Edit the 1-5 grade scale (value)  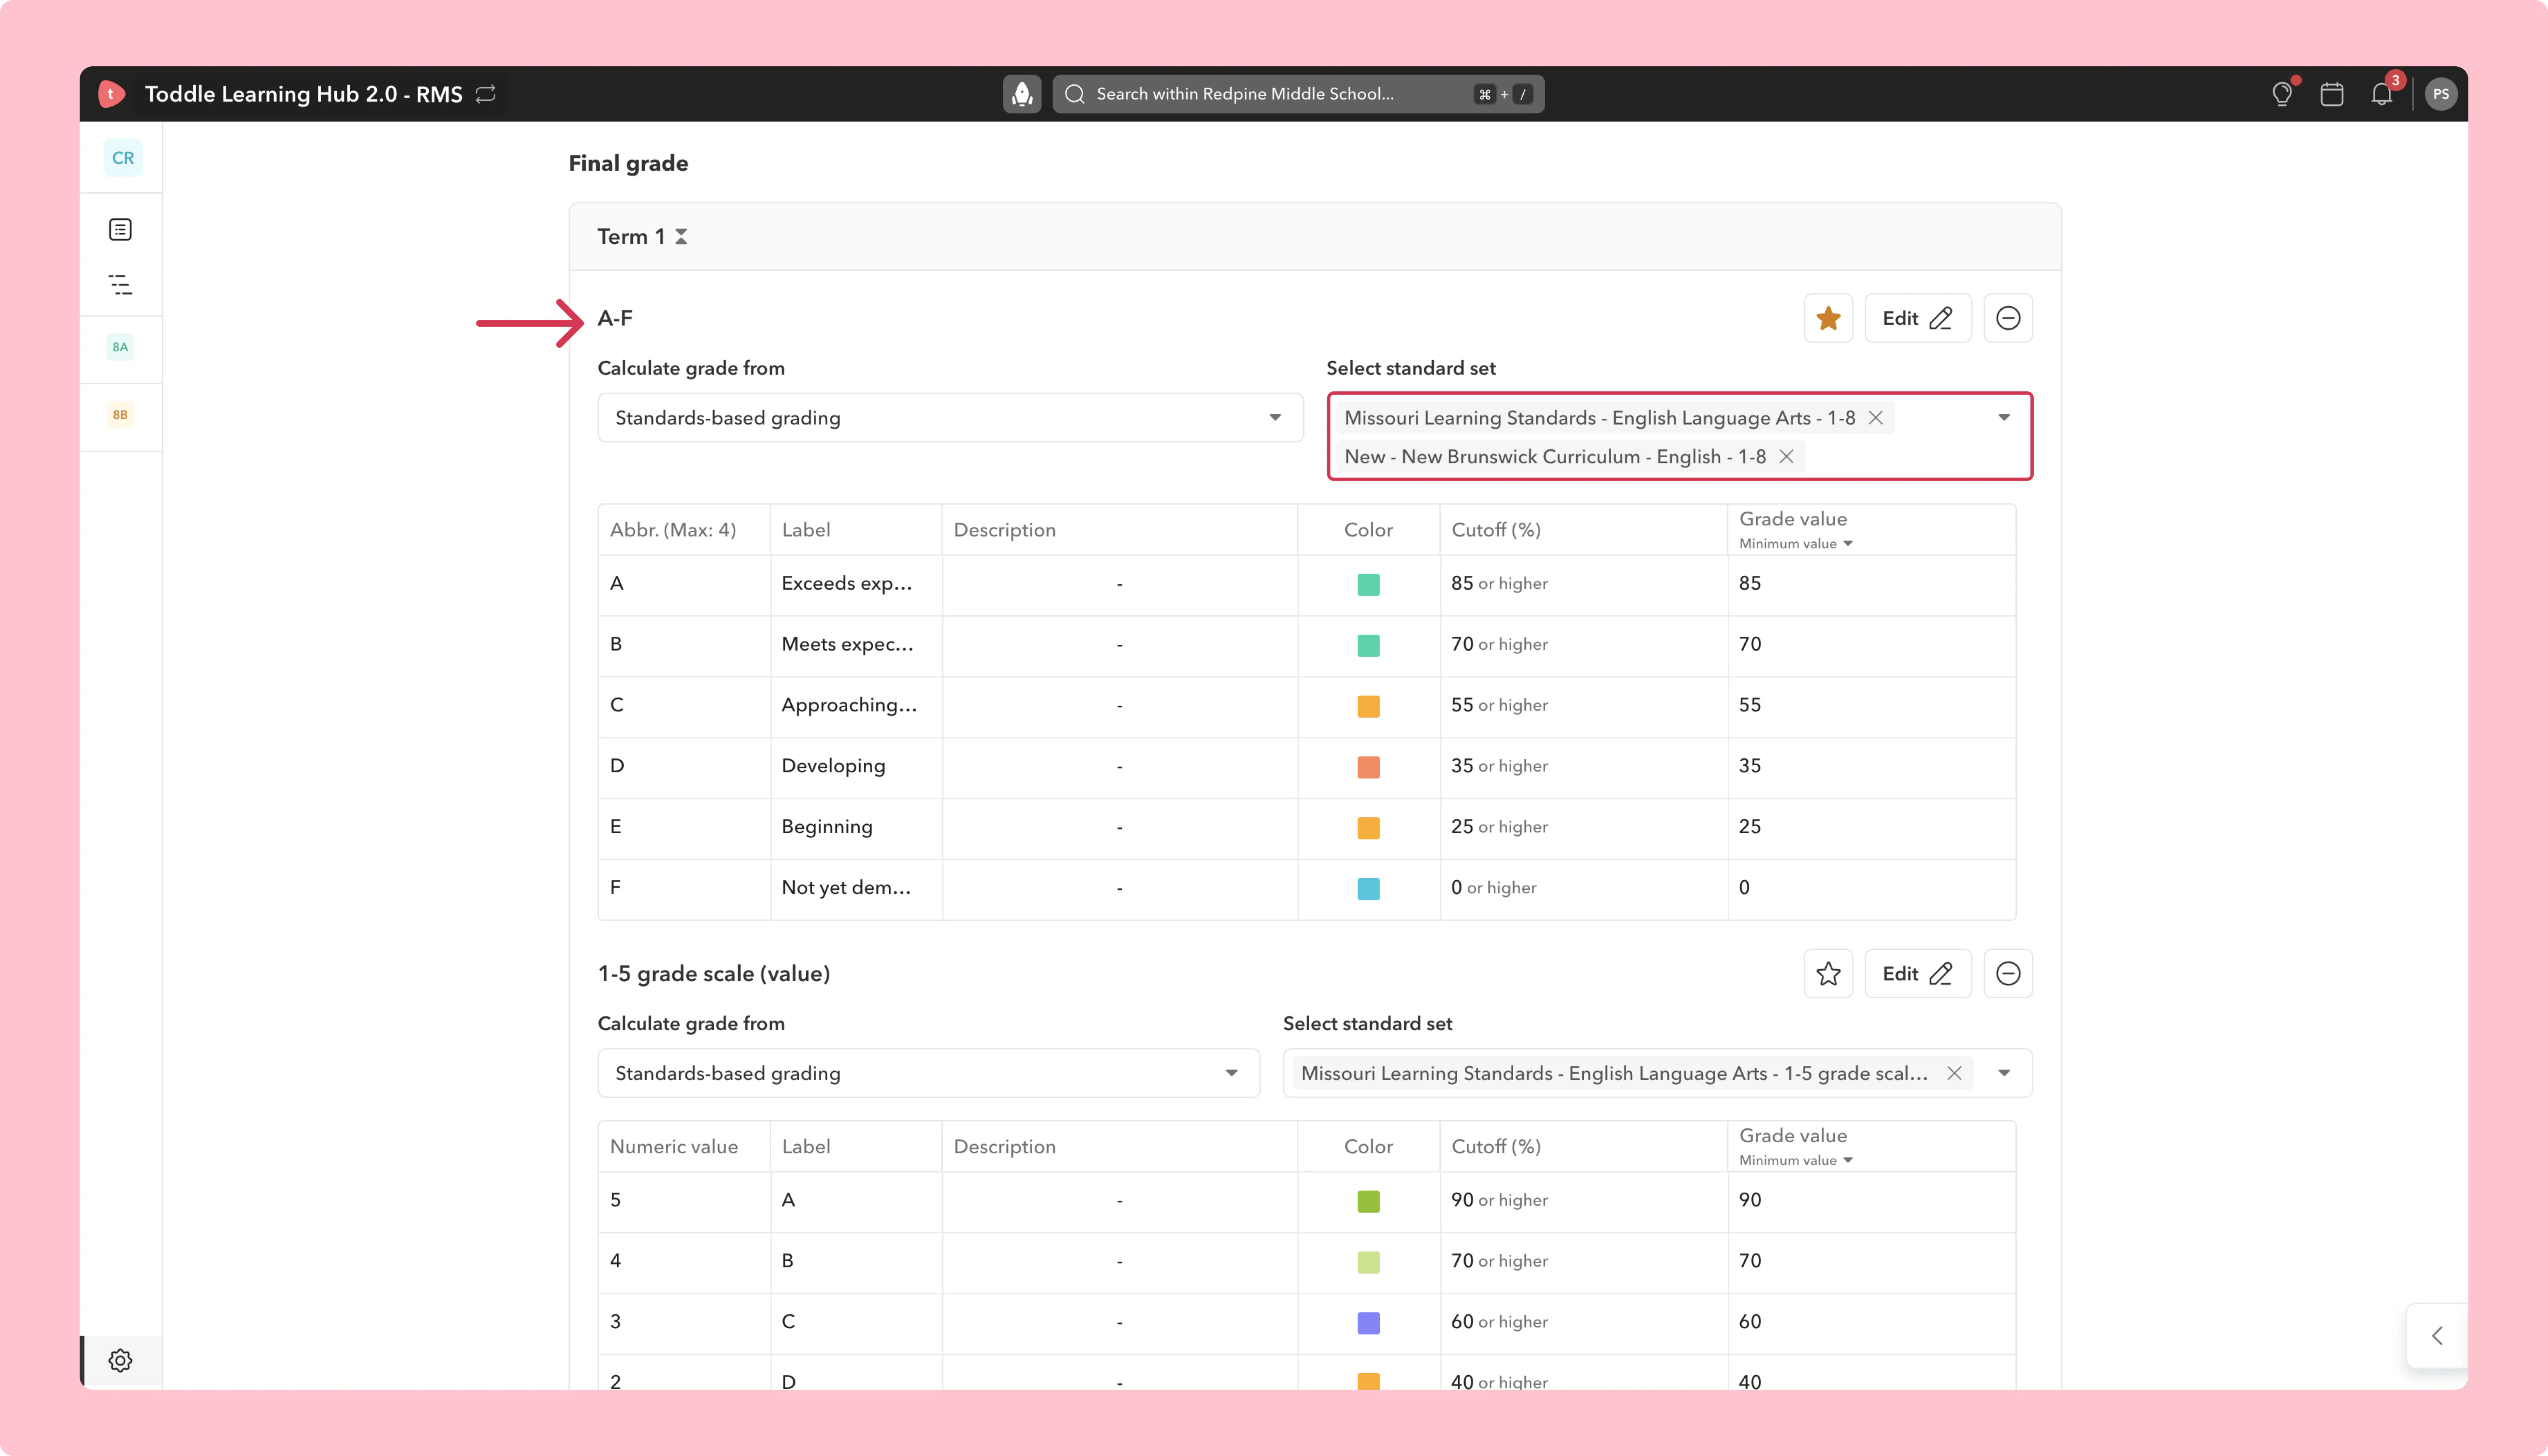click(1918, 974)
